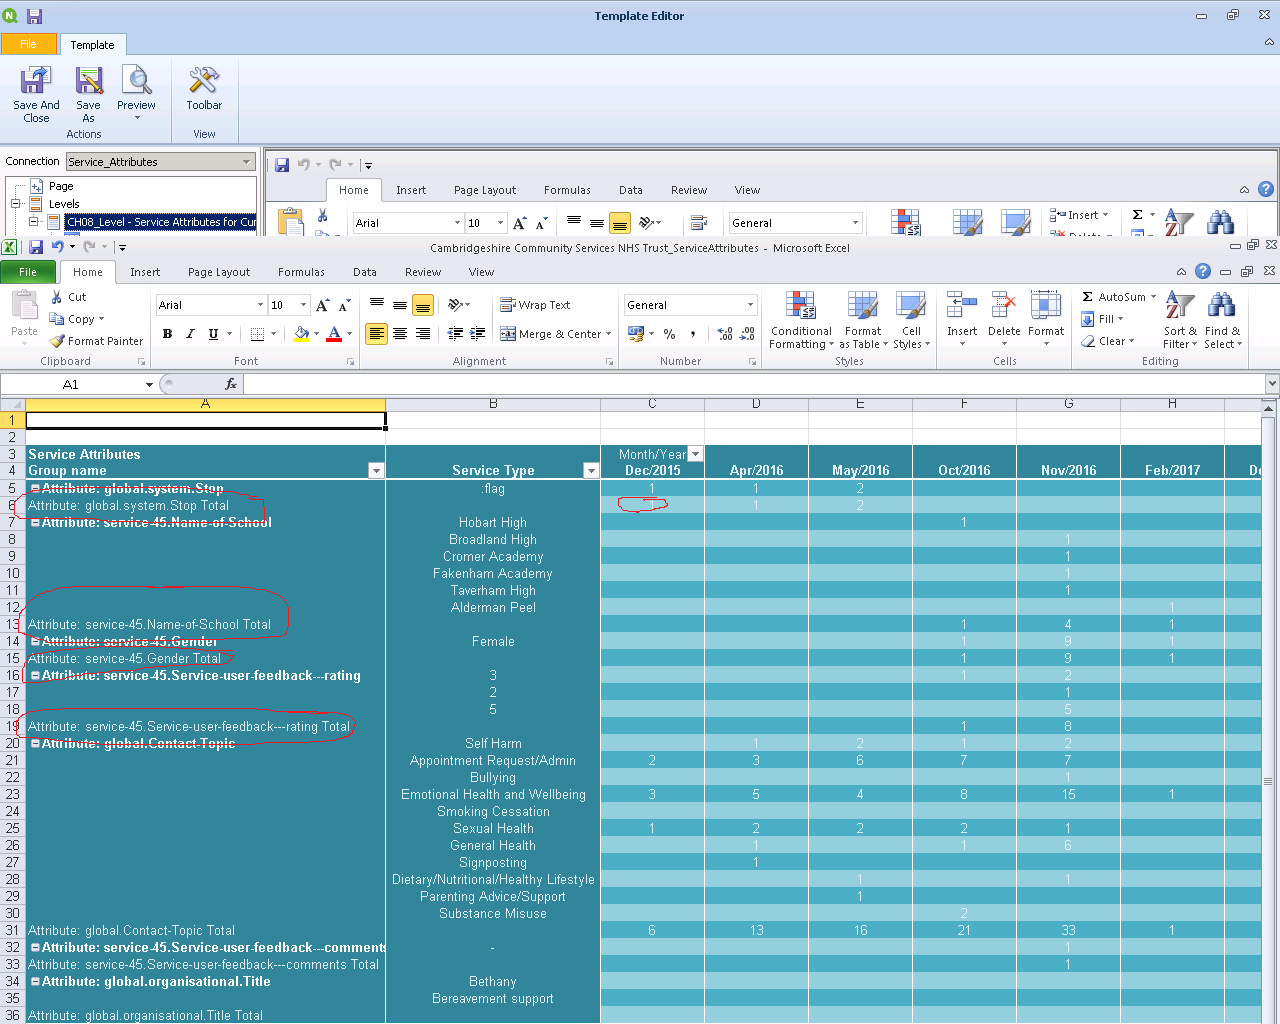Switch to Excel Data tab

tap(365, 272)
